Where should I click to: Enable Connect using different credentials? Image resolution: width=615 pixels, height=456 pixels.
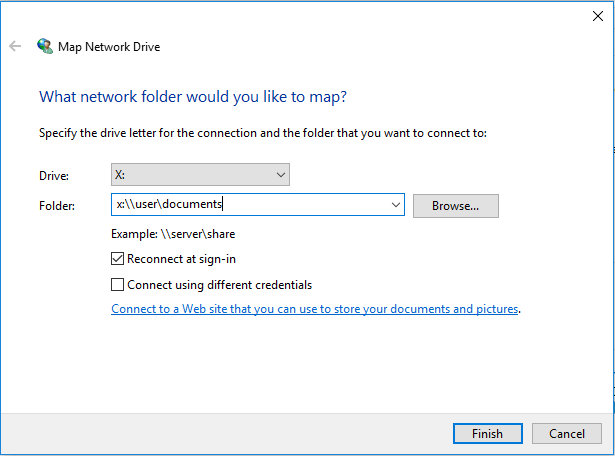coord(117,285)
